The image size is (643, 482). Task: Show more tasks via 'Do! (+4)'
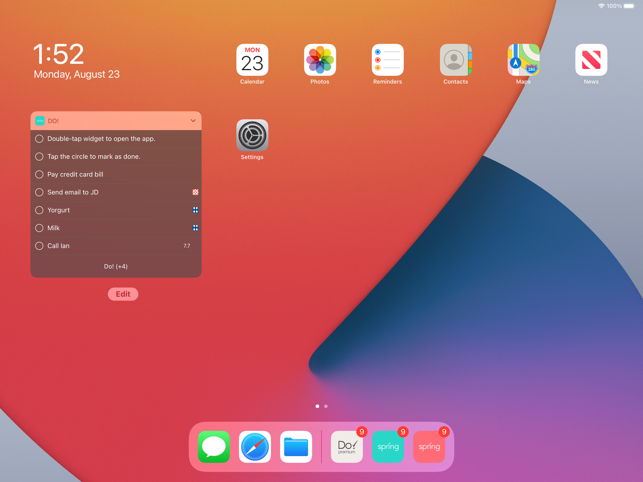click(x=116, y=266)
